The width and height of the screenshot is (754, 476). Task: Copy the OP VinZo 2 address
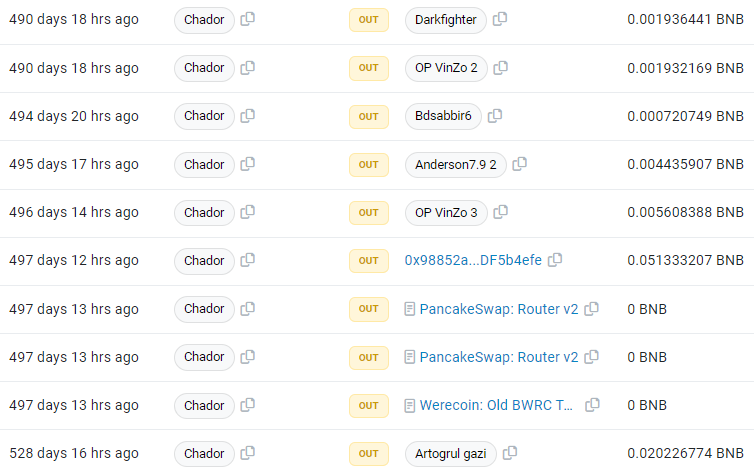click(501, 68)
